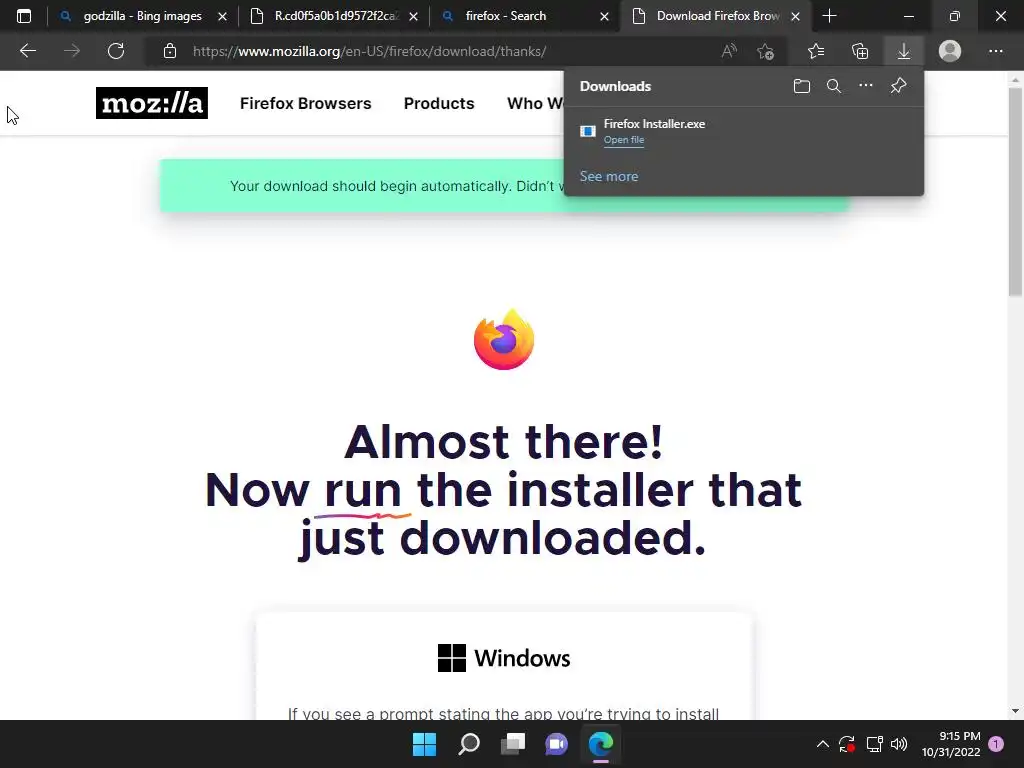This screenshot has width=1024, height=768.
Task: Search downloads in Downloads panel
Action: tap(833, 86)
